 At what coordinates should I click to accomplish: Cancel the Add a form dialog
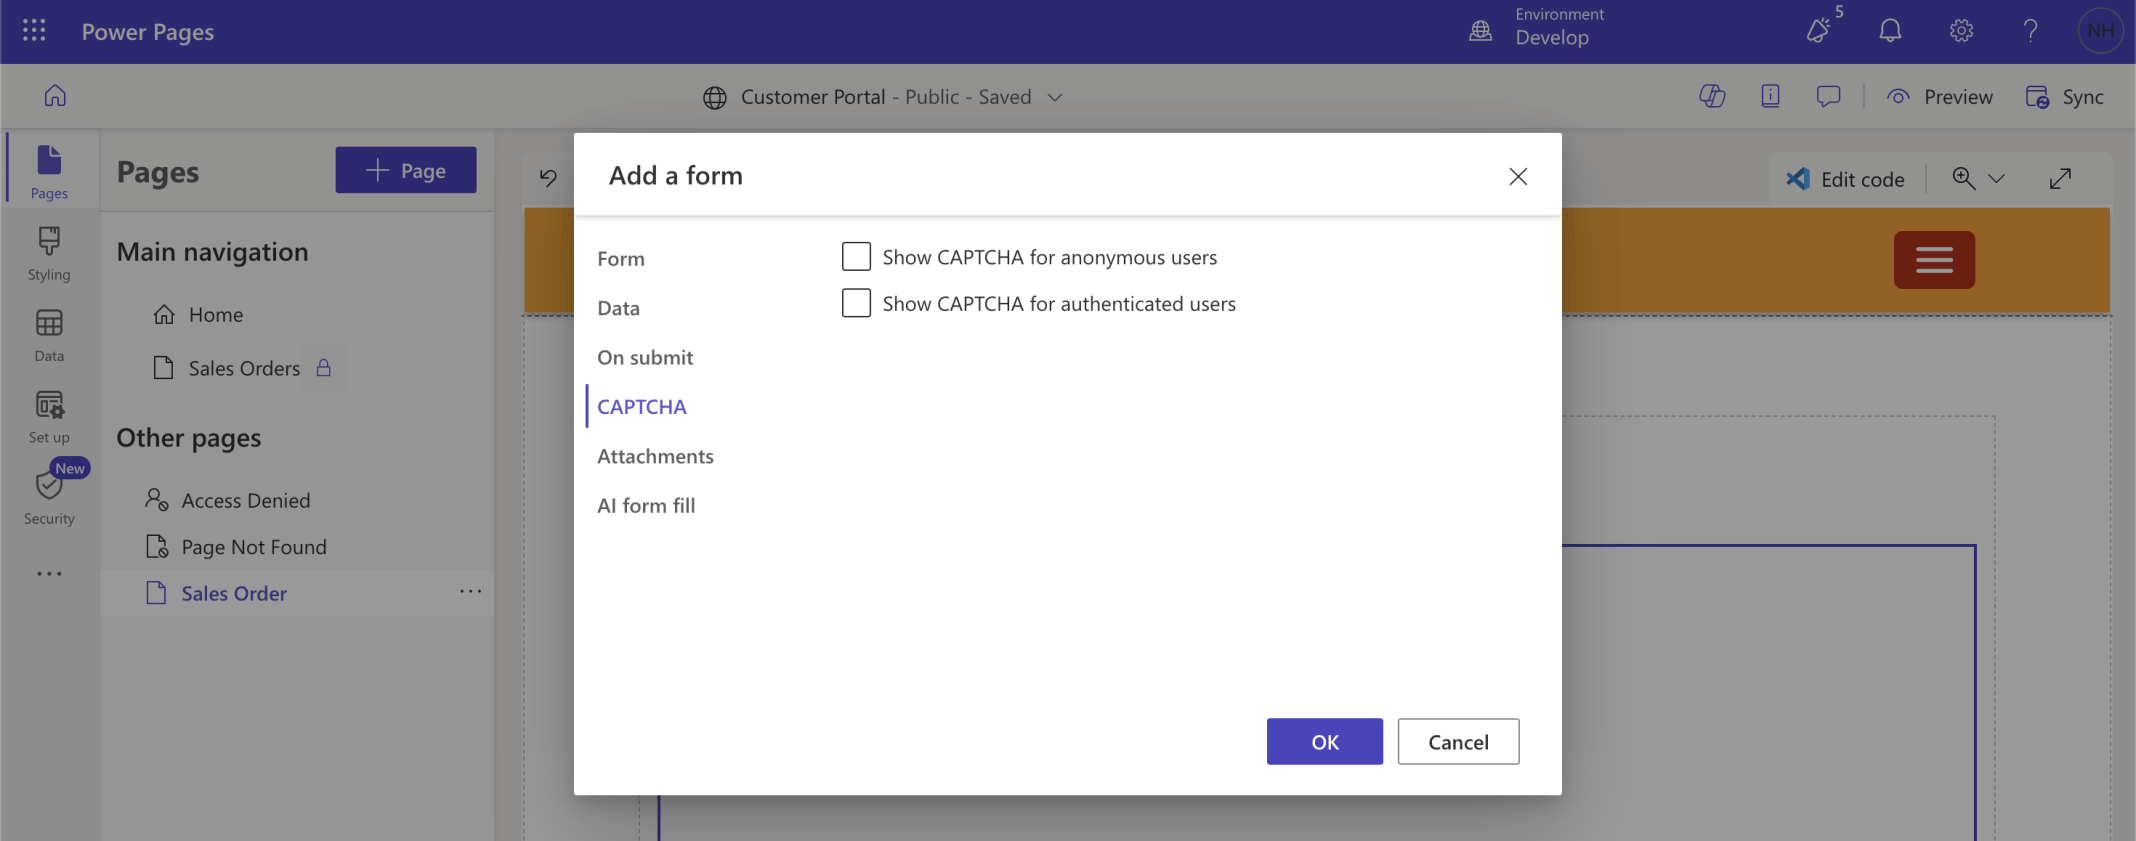coord(1457,741)
